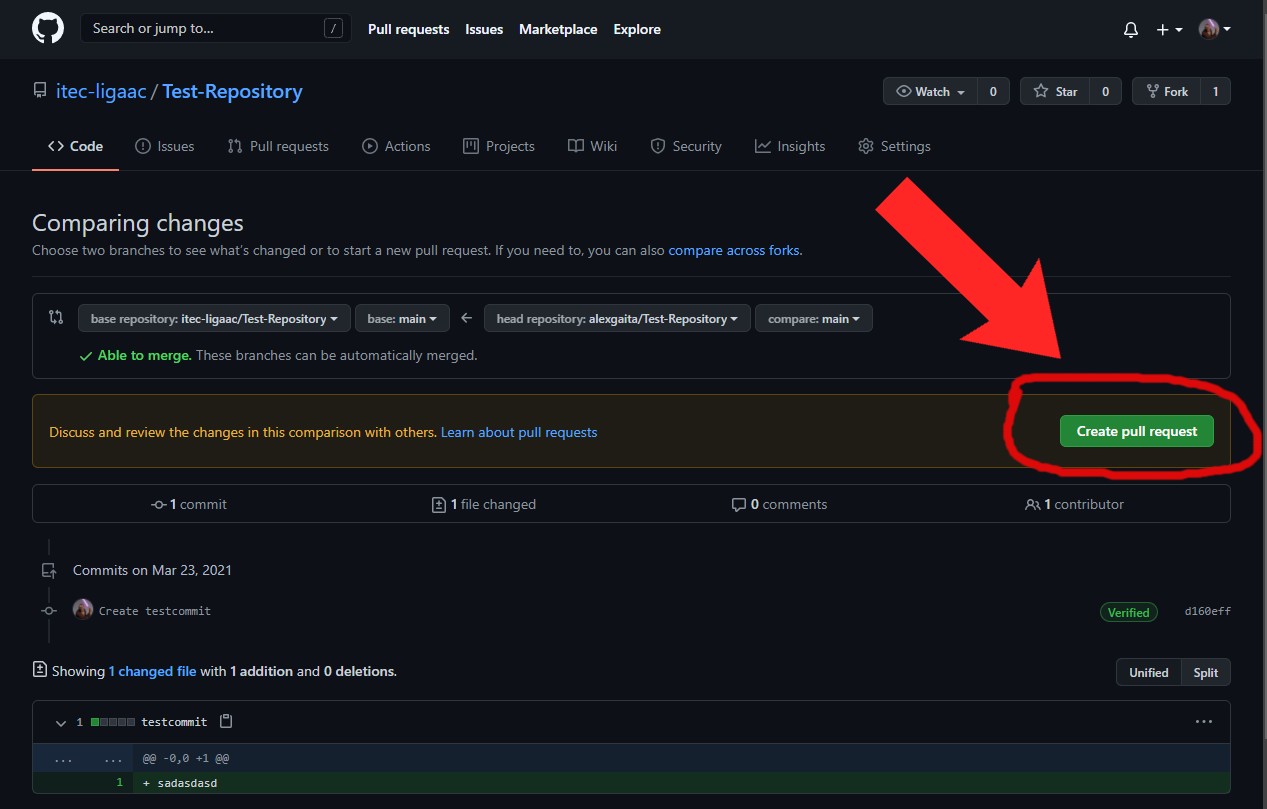
Task: Switch to the Issues repository tab
Action: click(165, 146)
